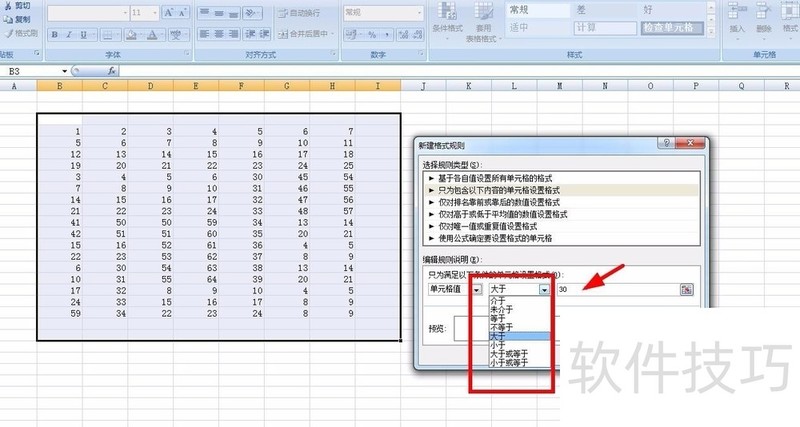Click the insert function fx icon

click(112, 71)
